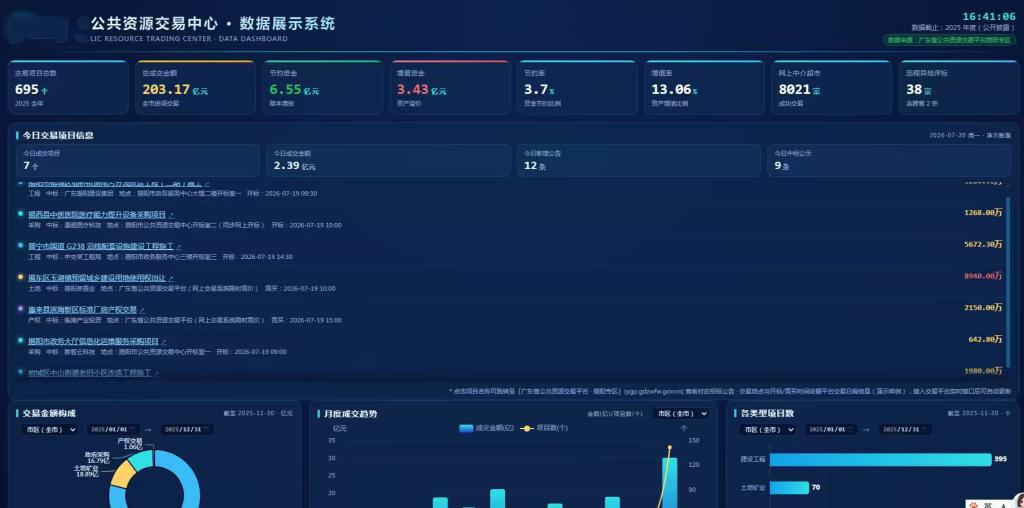Open the 揭西县中医医院医疗能力提升设备采购项目 link

point(97,214)
